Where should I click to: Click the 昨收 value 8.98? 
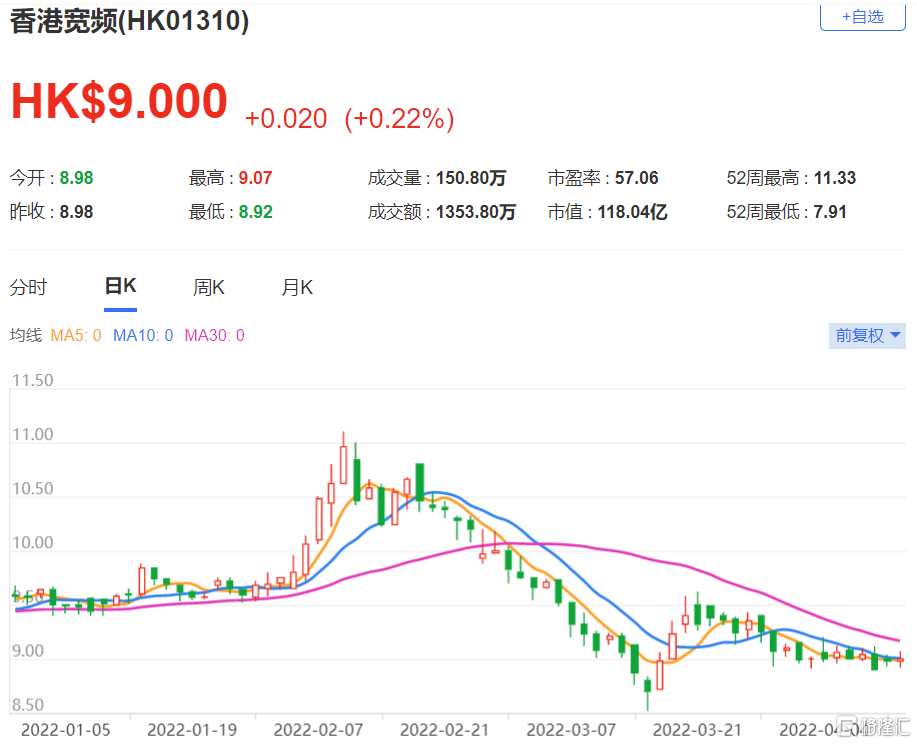tap(77, 212)
